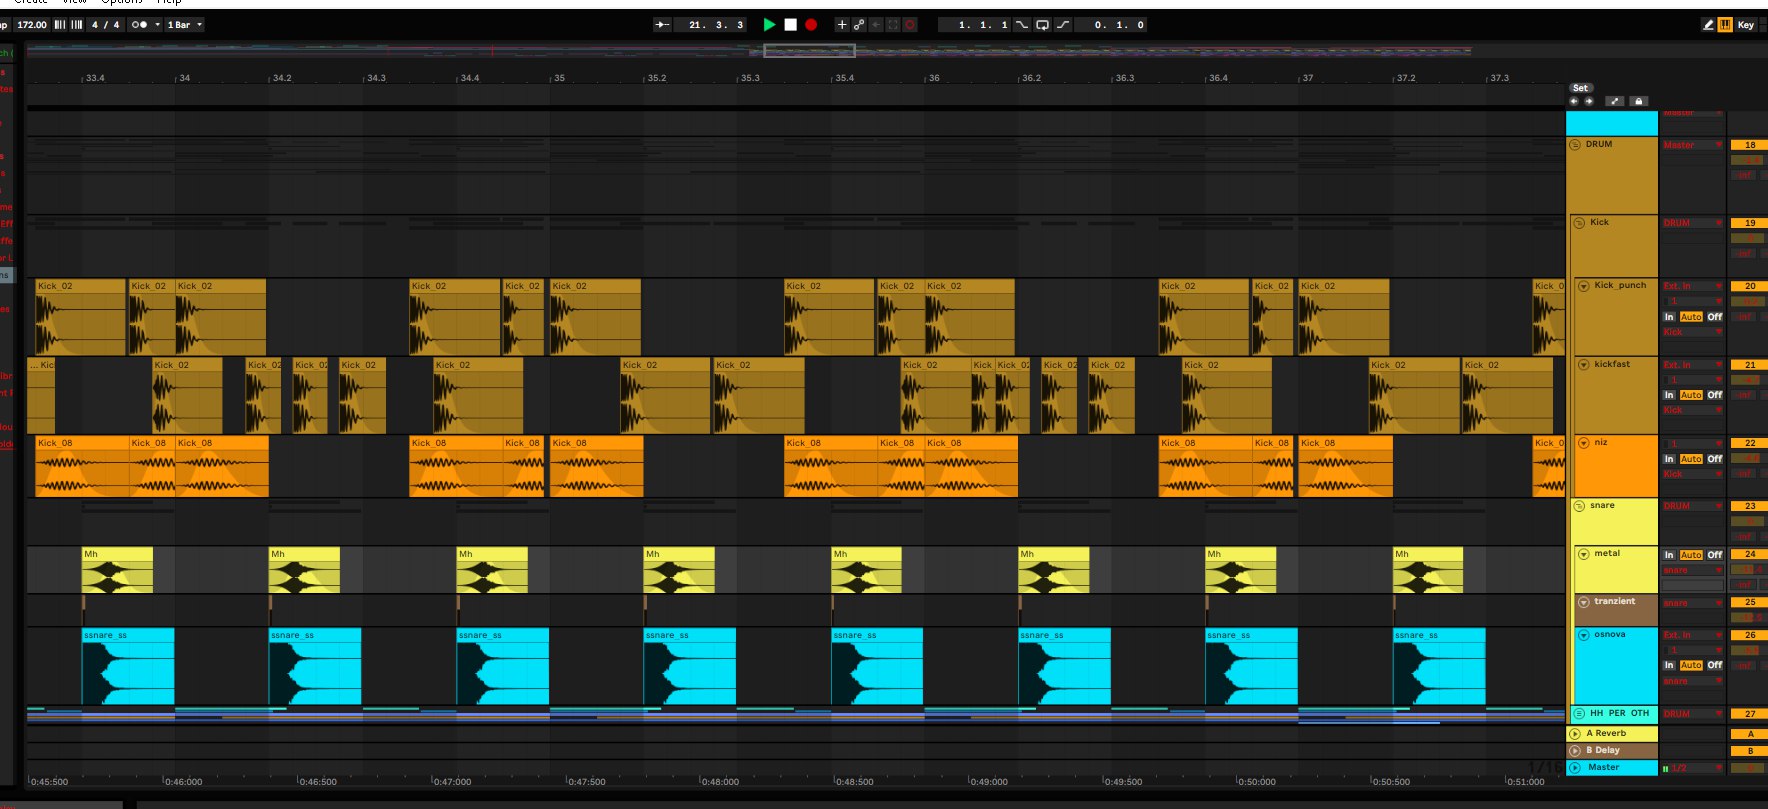Arm the red arrangement Record button
1768x809 pixels.
click(811, 25)
